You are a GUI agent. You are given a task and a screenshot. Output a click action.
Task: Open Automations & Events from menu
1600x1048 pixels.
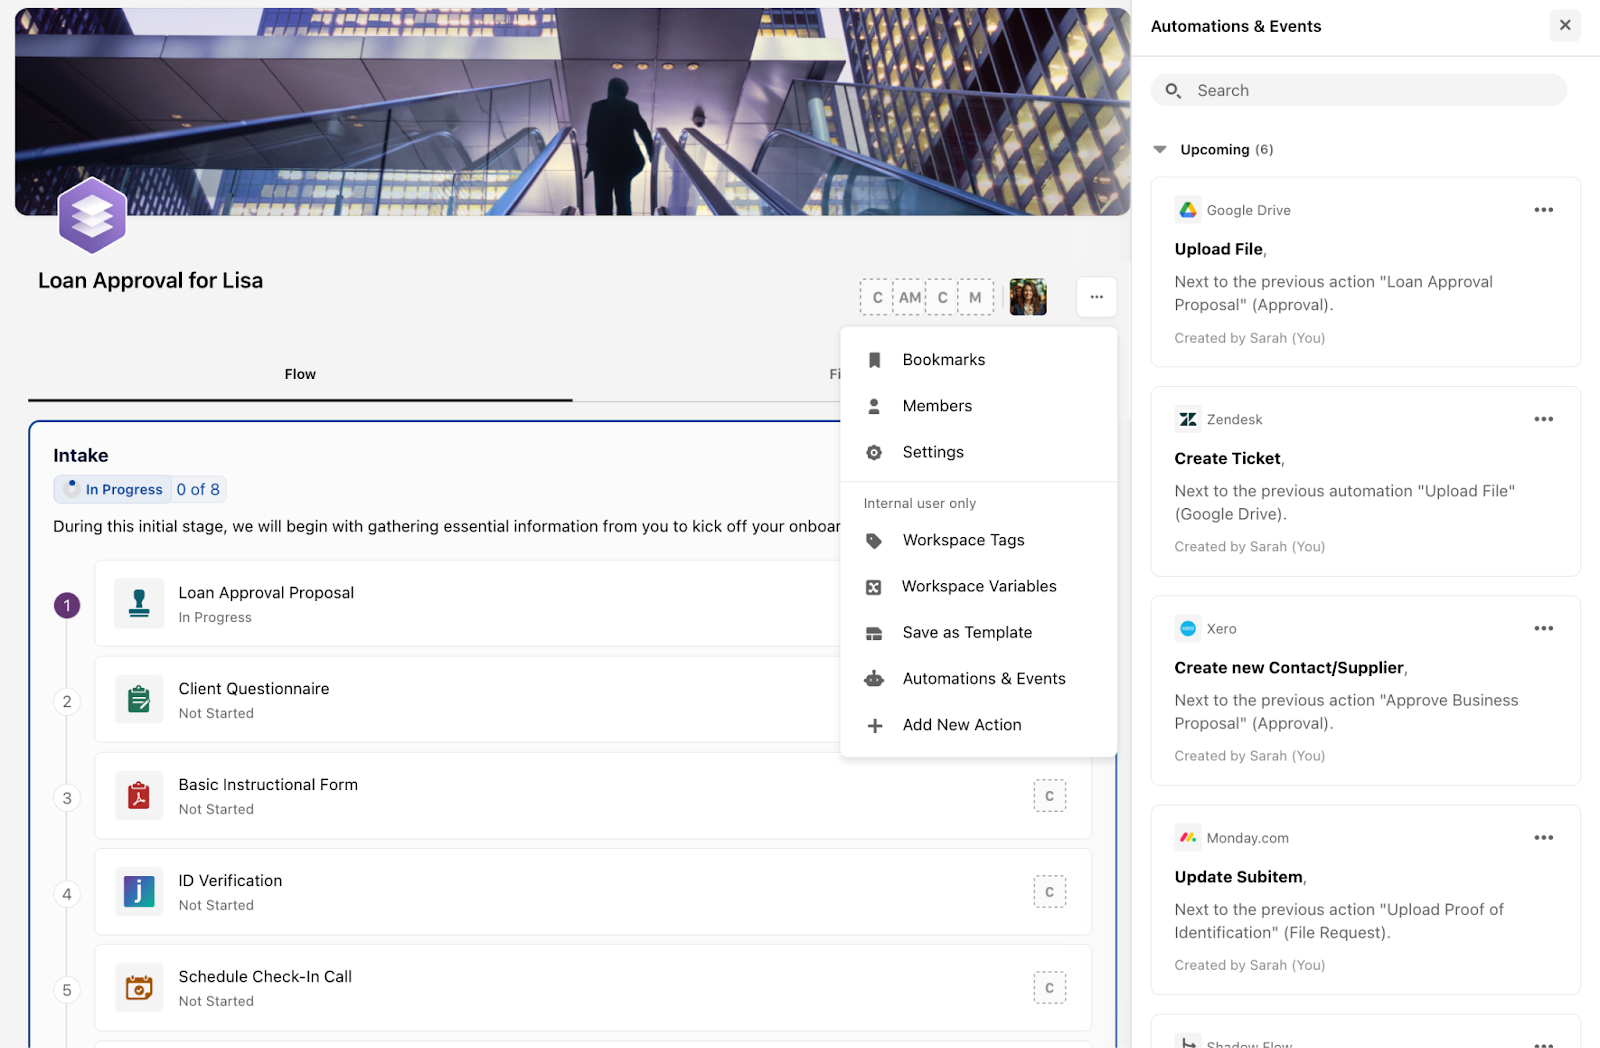pos(978,678)
